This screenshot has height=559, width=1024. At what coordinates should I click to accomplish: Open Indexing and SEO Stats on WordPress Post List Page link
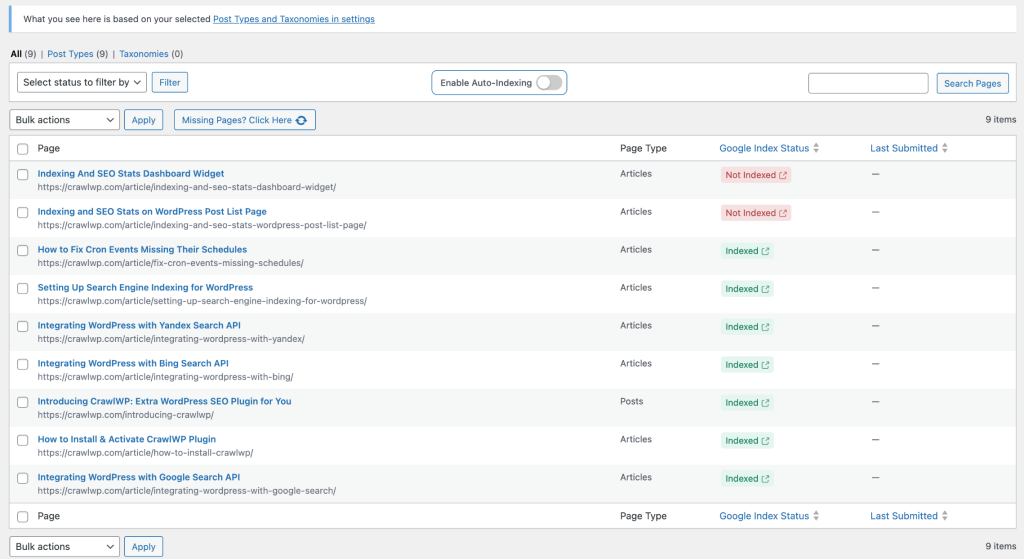click(x=152, y=212)
